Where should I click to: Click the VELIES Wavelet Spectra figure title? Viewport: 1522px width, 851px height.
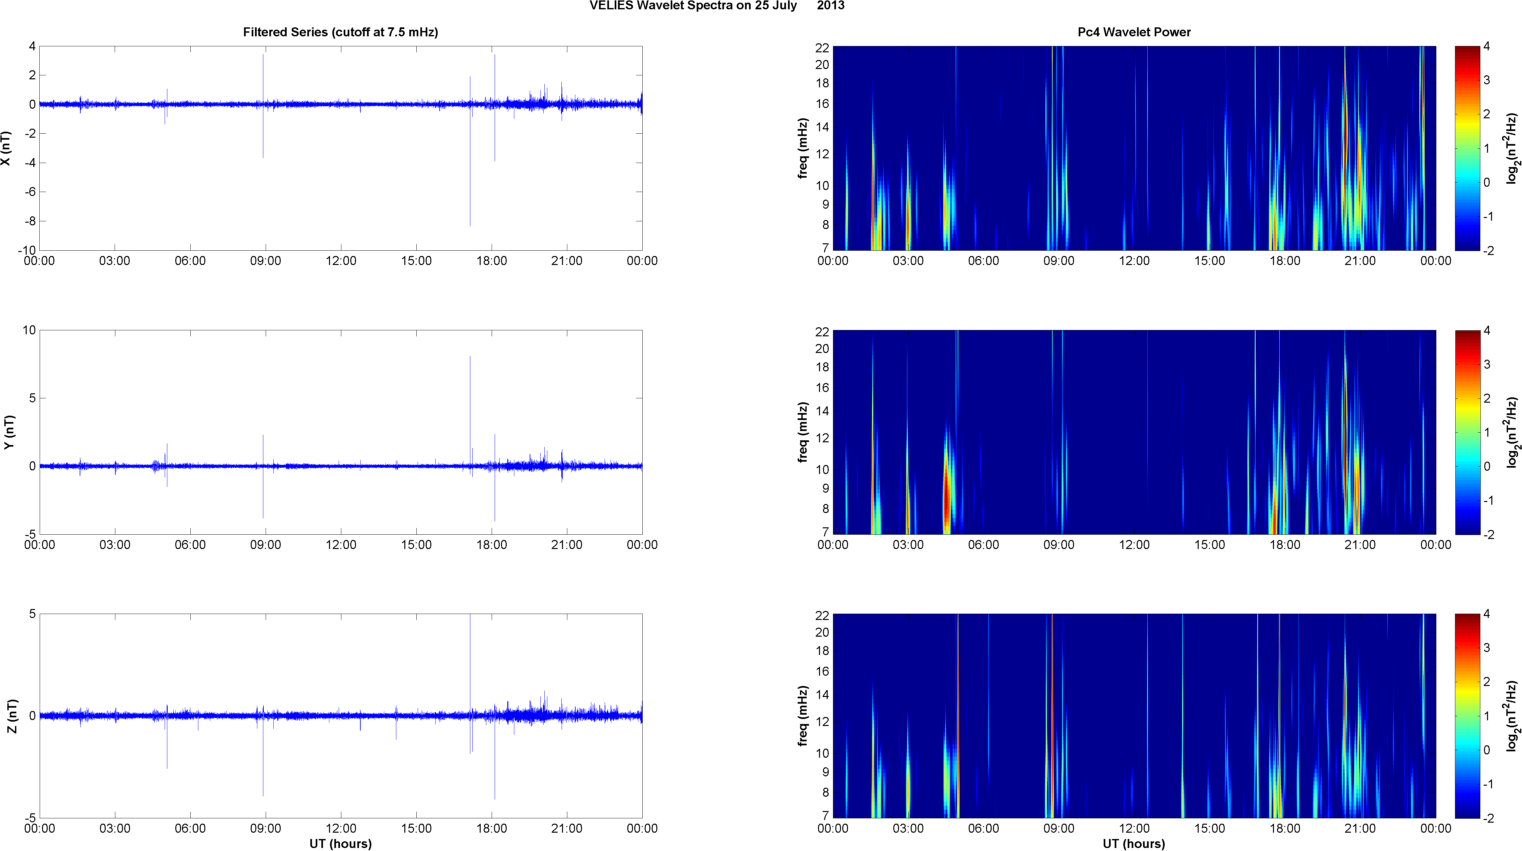(x=716, y=6)
